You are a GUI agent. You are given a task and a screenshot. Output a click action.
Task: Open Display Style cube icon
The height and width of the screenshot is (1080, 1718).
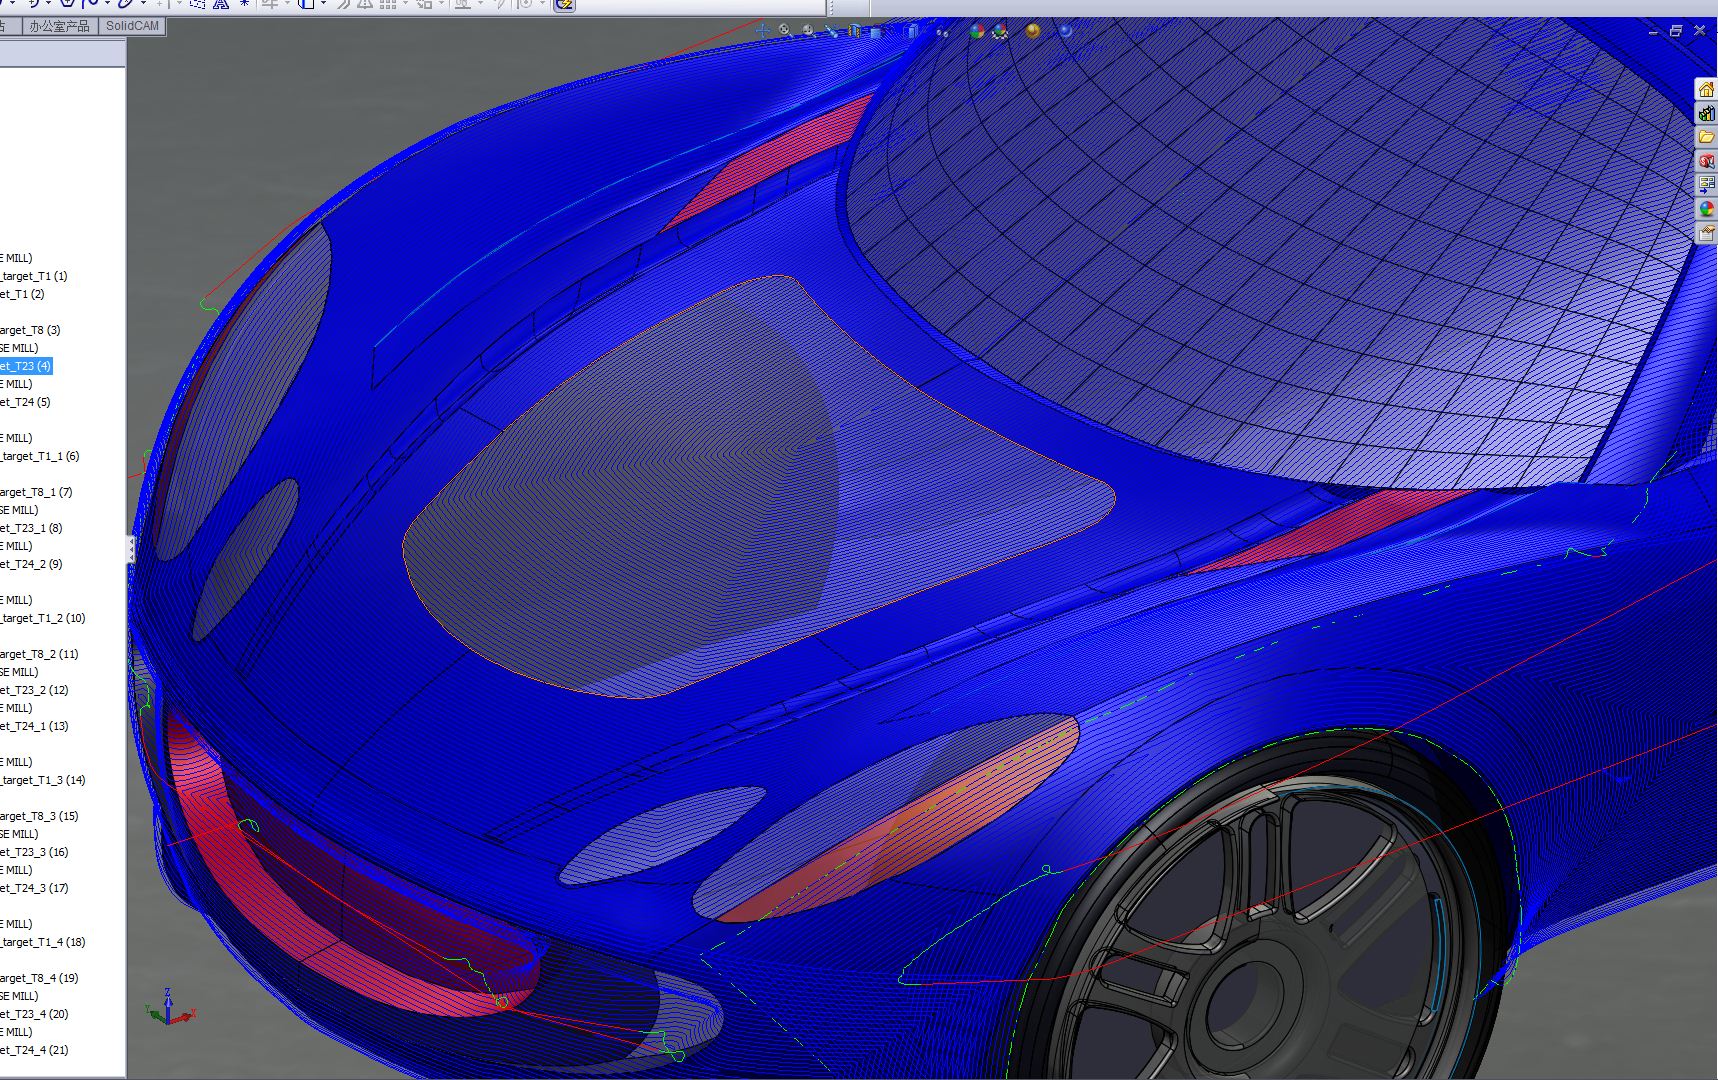(911, 31)
